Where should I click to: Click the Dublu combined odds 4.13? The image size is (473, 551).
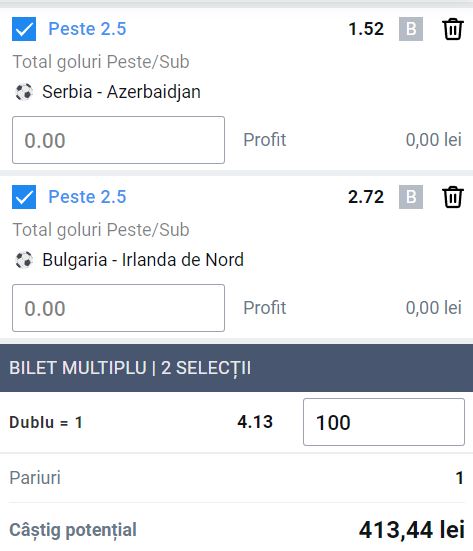(255, 422)
